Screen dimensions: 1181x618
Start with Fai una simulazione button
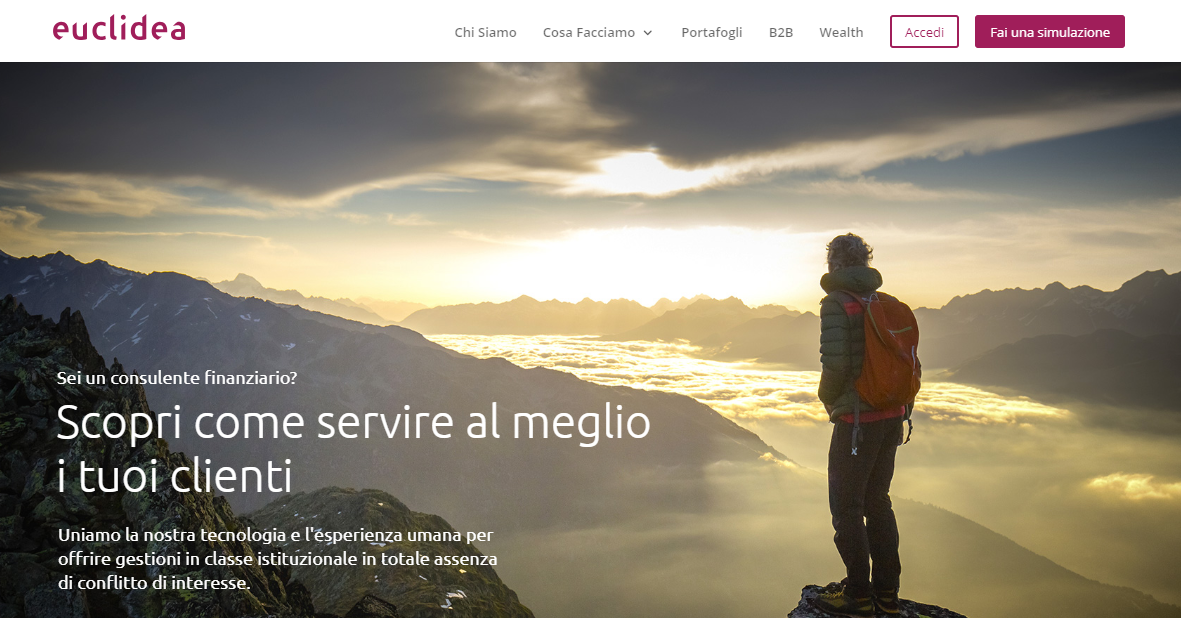pos(1049,32)
